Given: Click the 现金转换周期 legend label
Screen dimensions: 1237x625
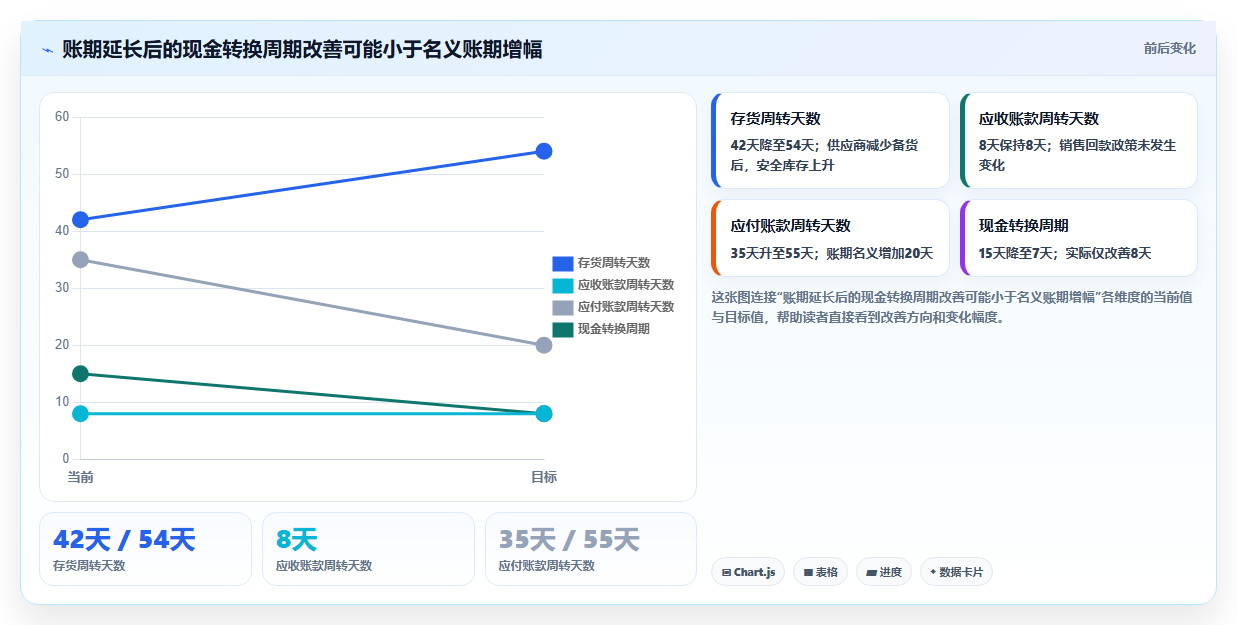Looking at the screenshot, I should 614,329.
